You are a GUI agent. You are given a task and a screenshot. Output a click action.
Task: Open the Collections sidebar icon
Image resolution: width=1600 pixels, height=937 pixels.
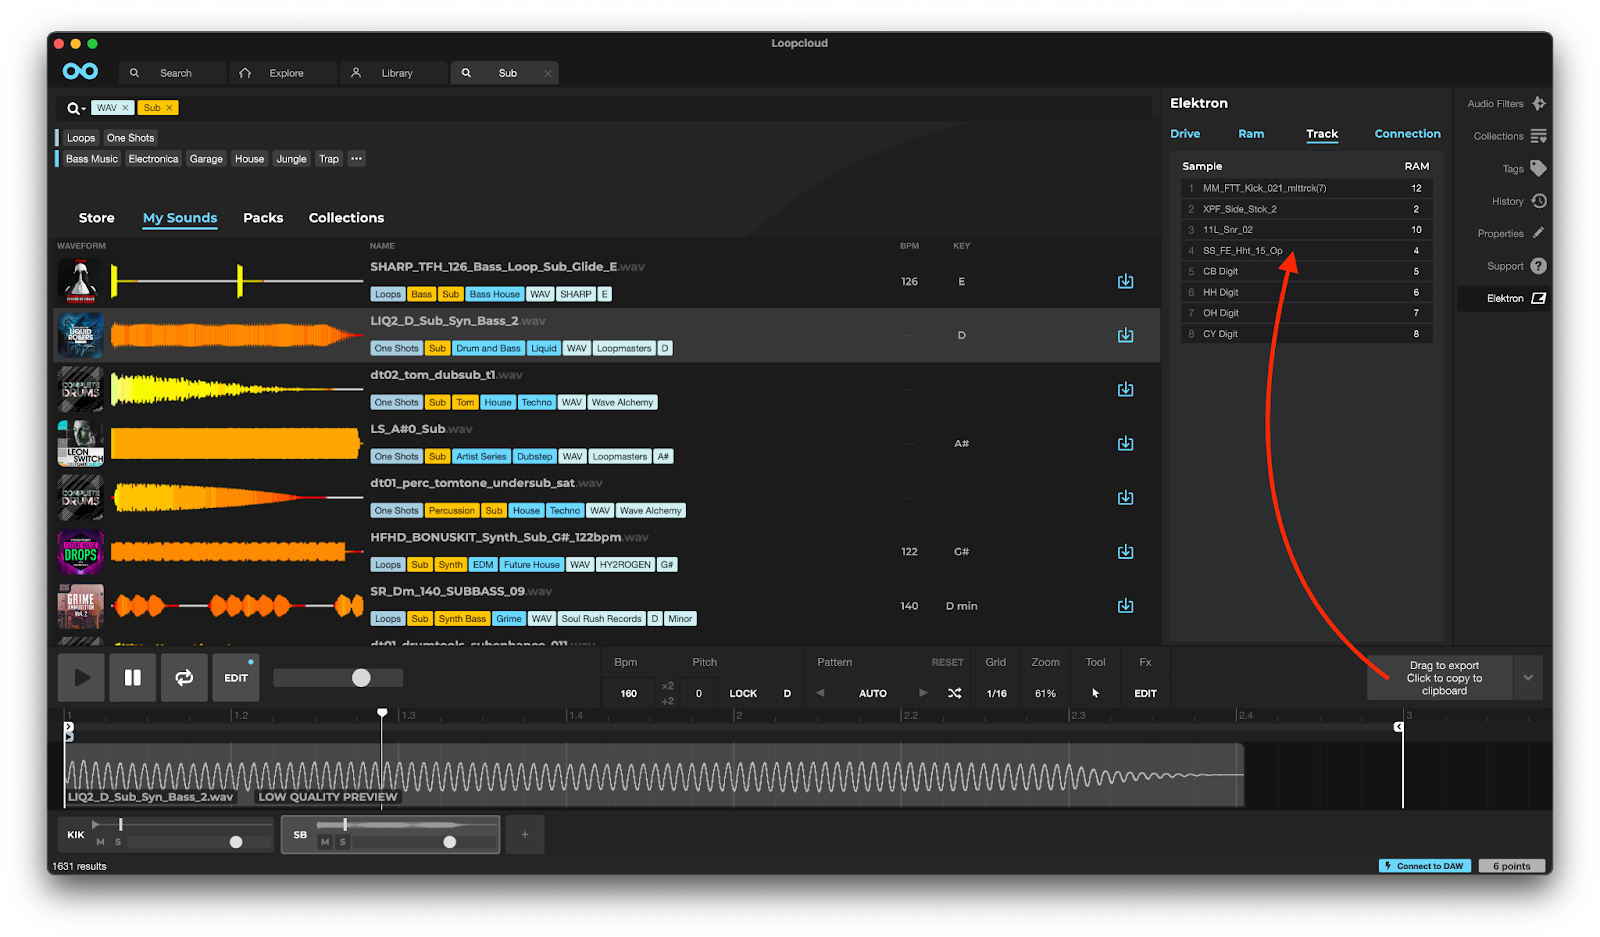pyautogui.click(x=1539, y=136)
